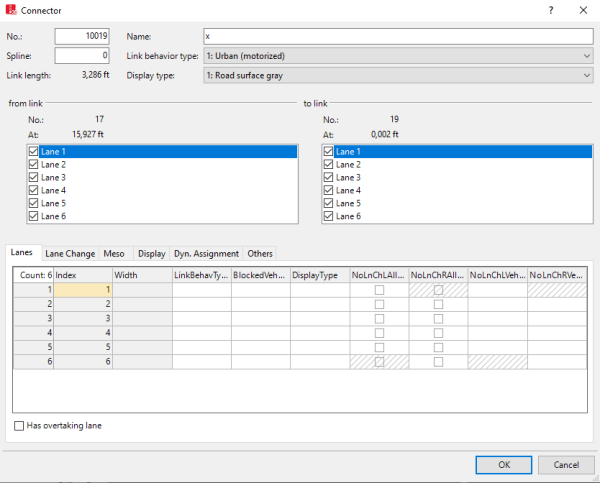Click the Connector app icon in title bar
The width and height of the screenshot is (600, 483).
tap(11, 10)
